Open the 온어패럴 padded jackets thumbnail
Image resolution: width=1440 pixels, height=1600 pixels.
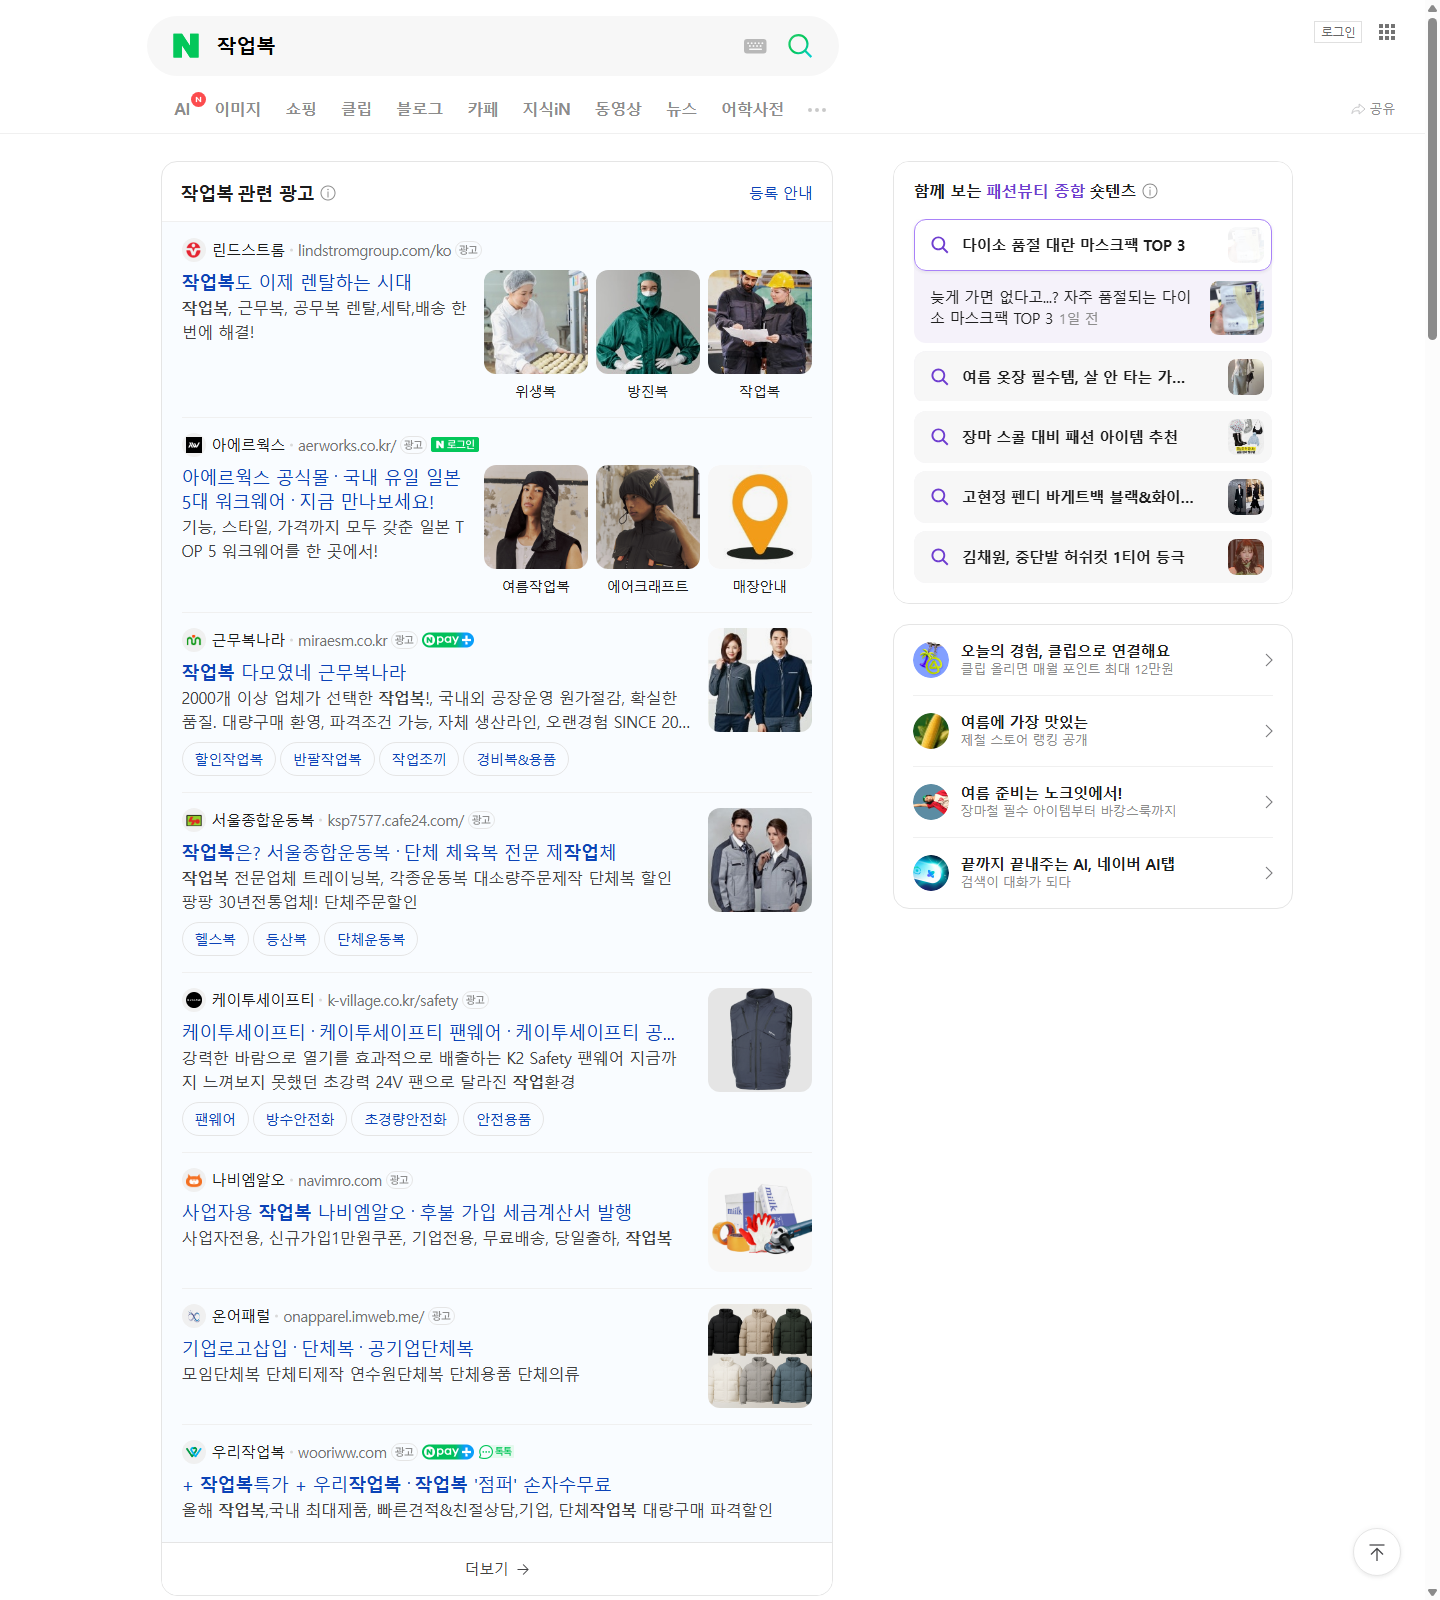pos(760,1356)
